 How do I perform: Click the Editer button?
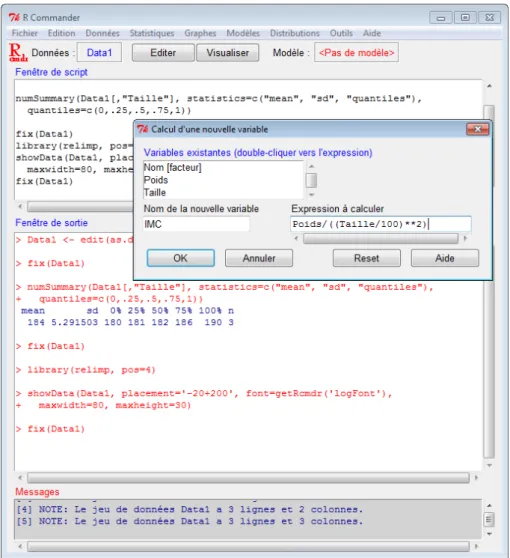point(163,53)
